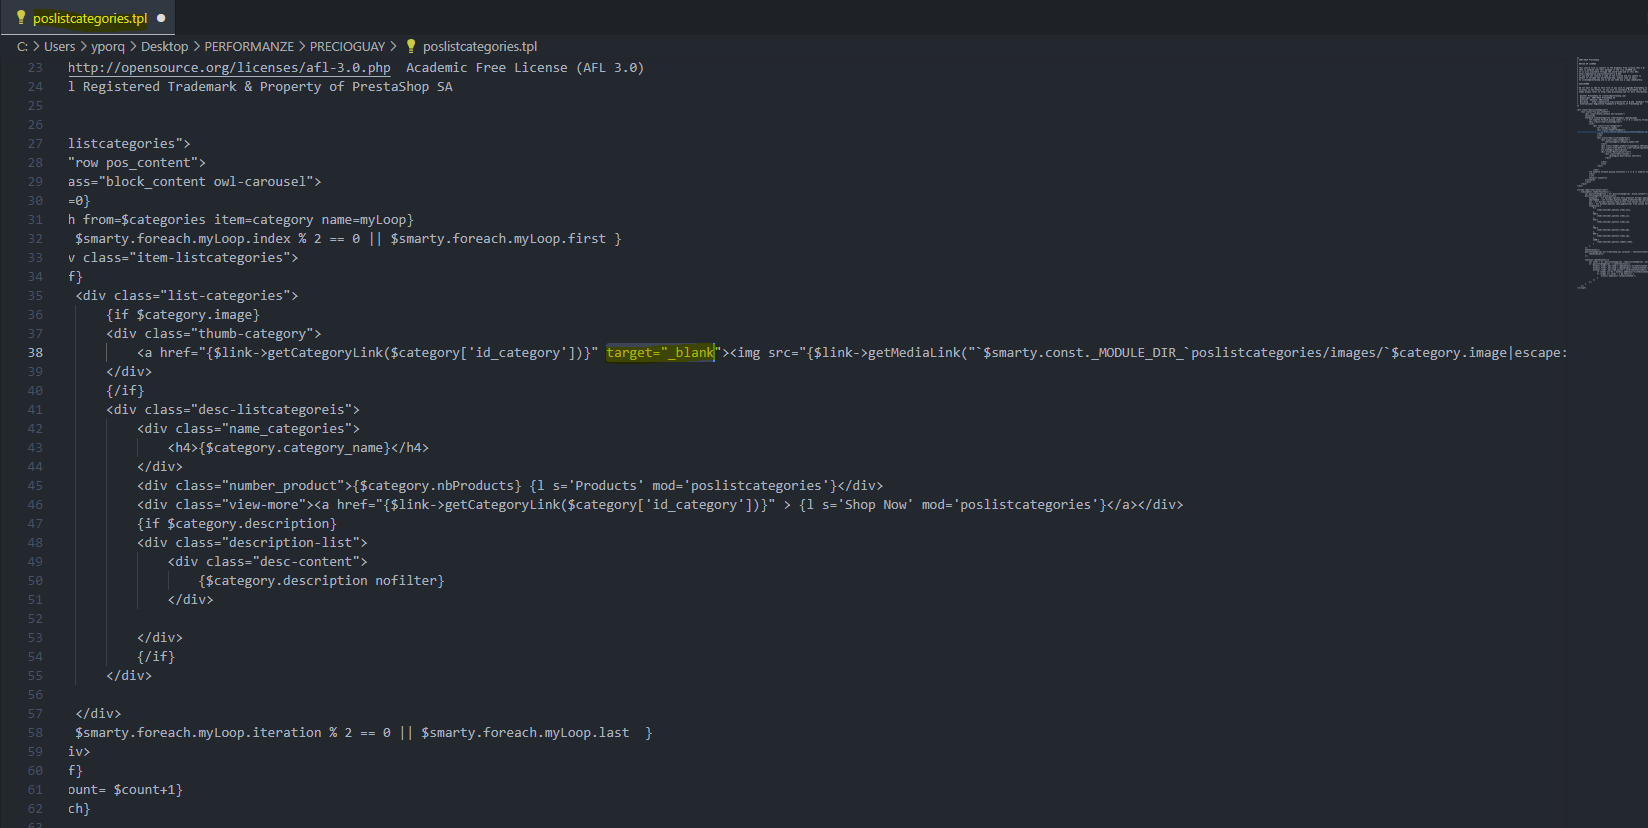1648x828 pixels.
Task: Place cursor in highlighted target="_blank" text
Action: [660, 353]
